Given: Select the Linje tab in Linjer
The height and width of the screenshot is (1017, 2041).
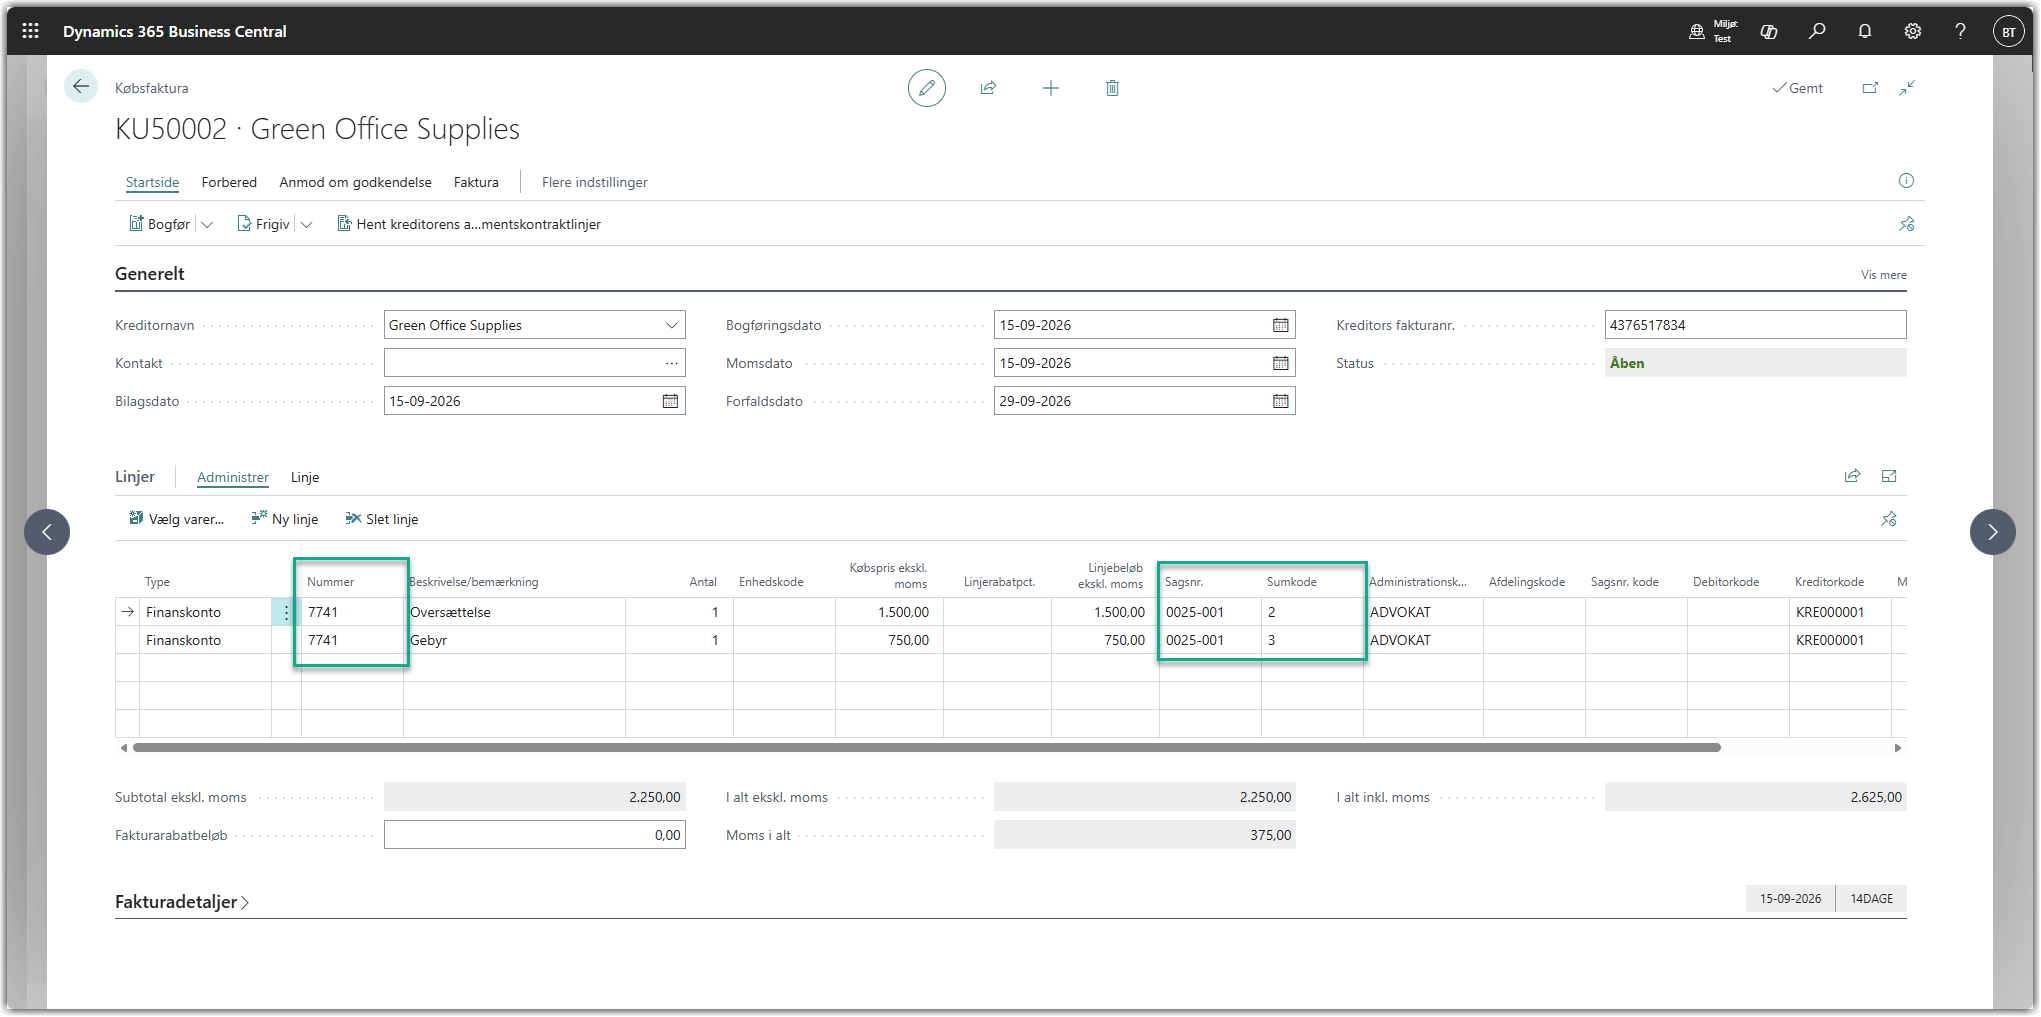Looking at the screenshot, I should [x=305, y=477].
